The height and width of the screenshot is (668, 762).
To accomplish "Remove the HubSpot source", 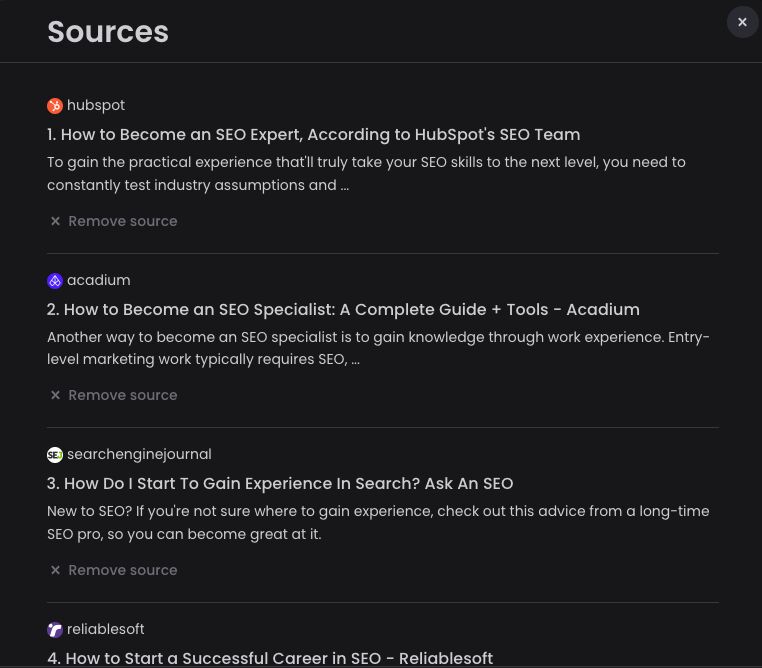I will coord(122,221).
